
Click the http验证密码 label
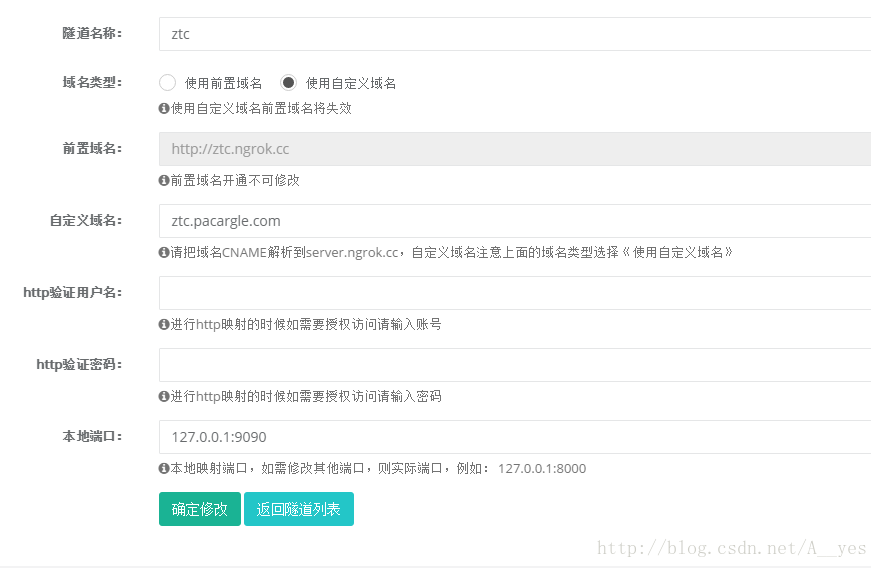[x=80, y=365]
